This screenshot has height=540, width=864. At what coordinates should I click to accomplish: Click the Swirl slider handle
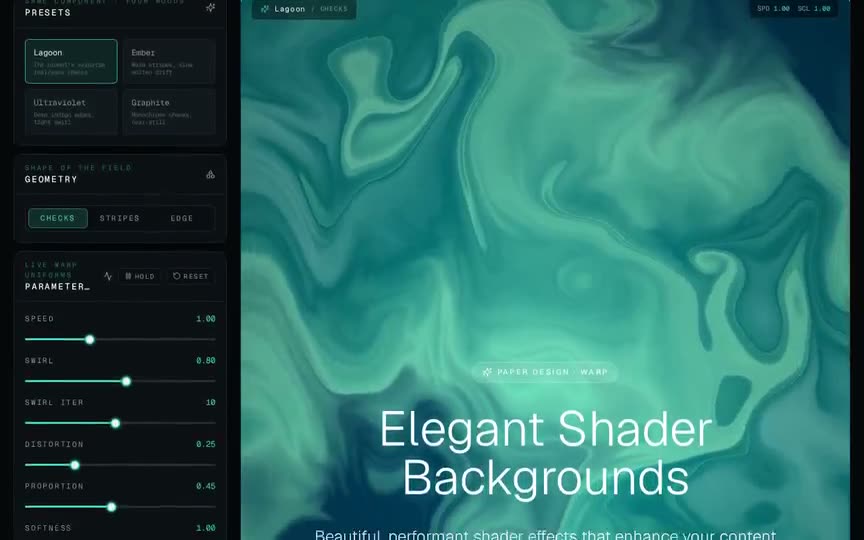126,381
